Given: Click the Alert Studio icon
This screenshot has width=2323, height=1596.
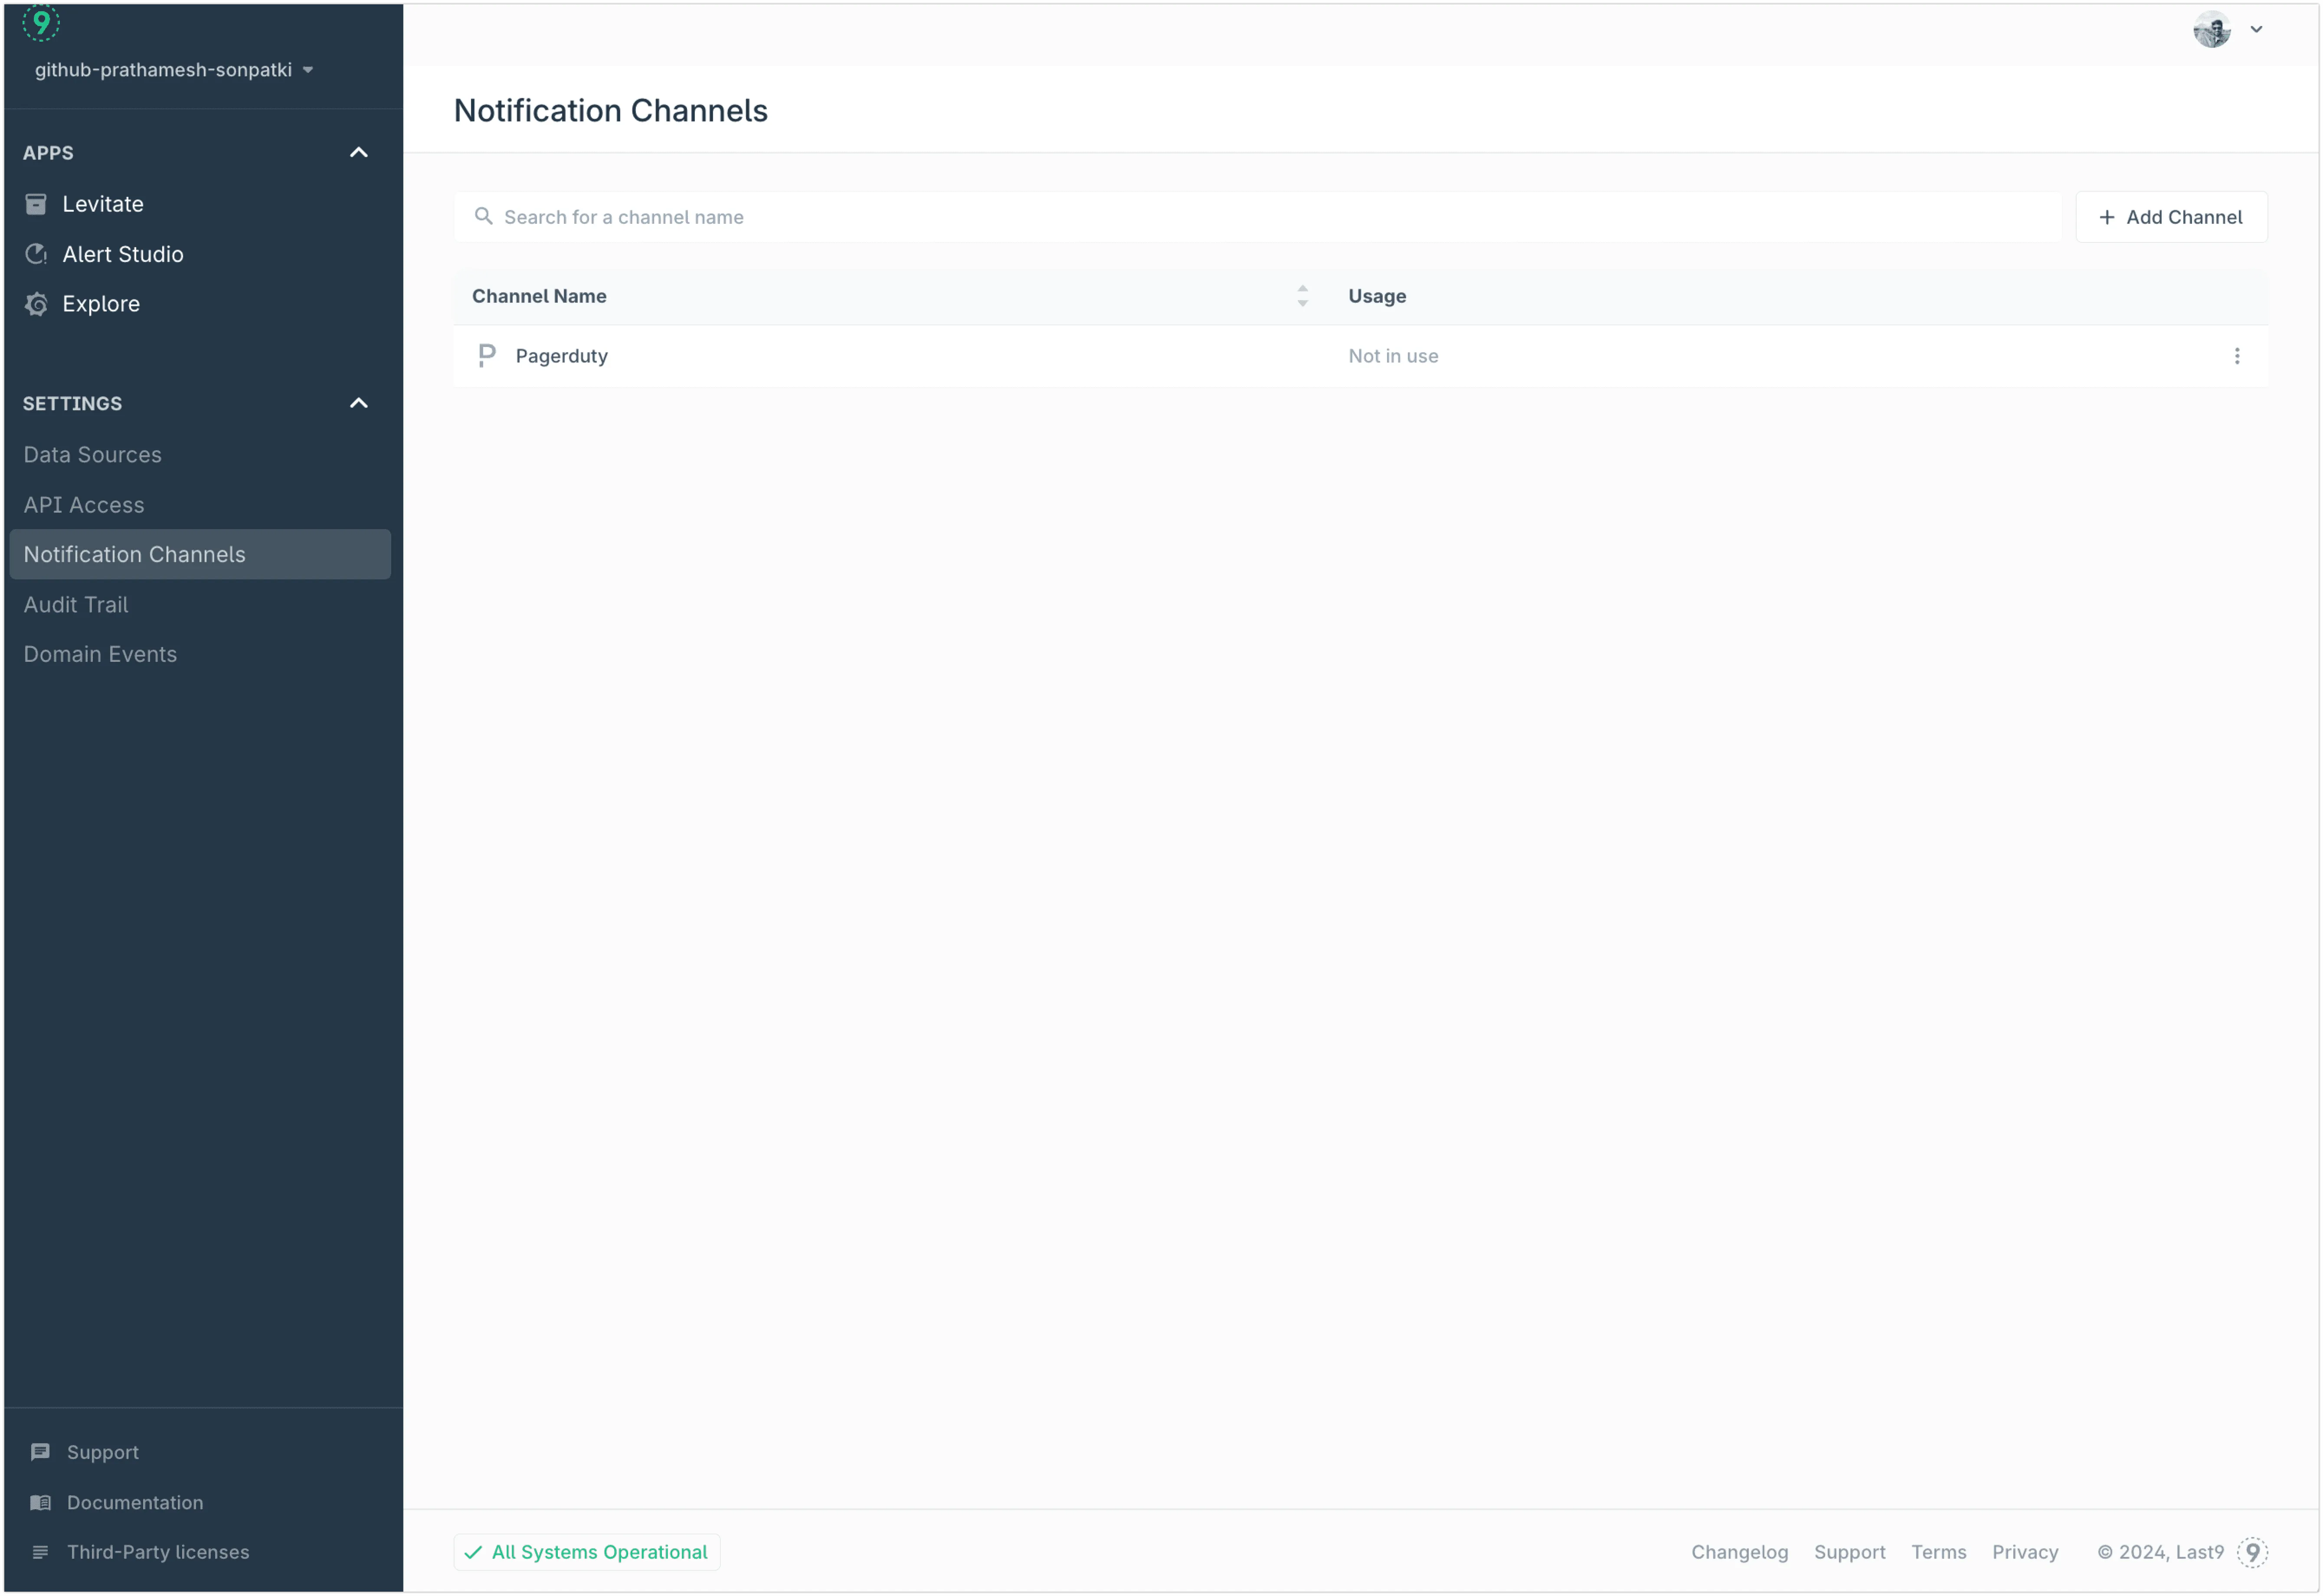Looking at the screenshot, I should click(x=36, y=254).
